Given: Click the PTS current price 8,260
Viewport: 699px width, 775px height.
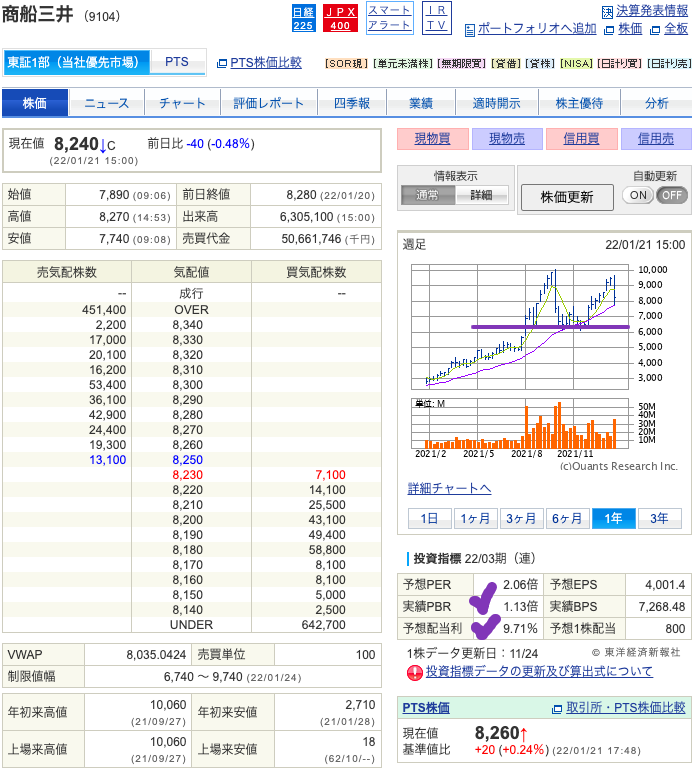Looking at the screenshot, I should (x=497, y=733).
